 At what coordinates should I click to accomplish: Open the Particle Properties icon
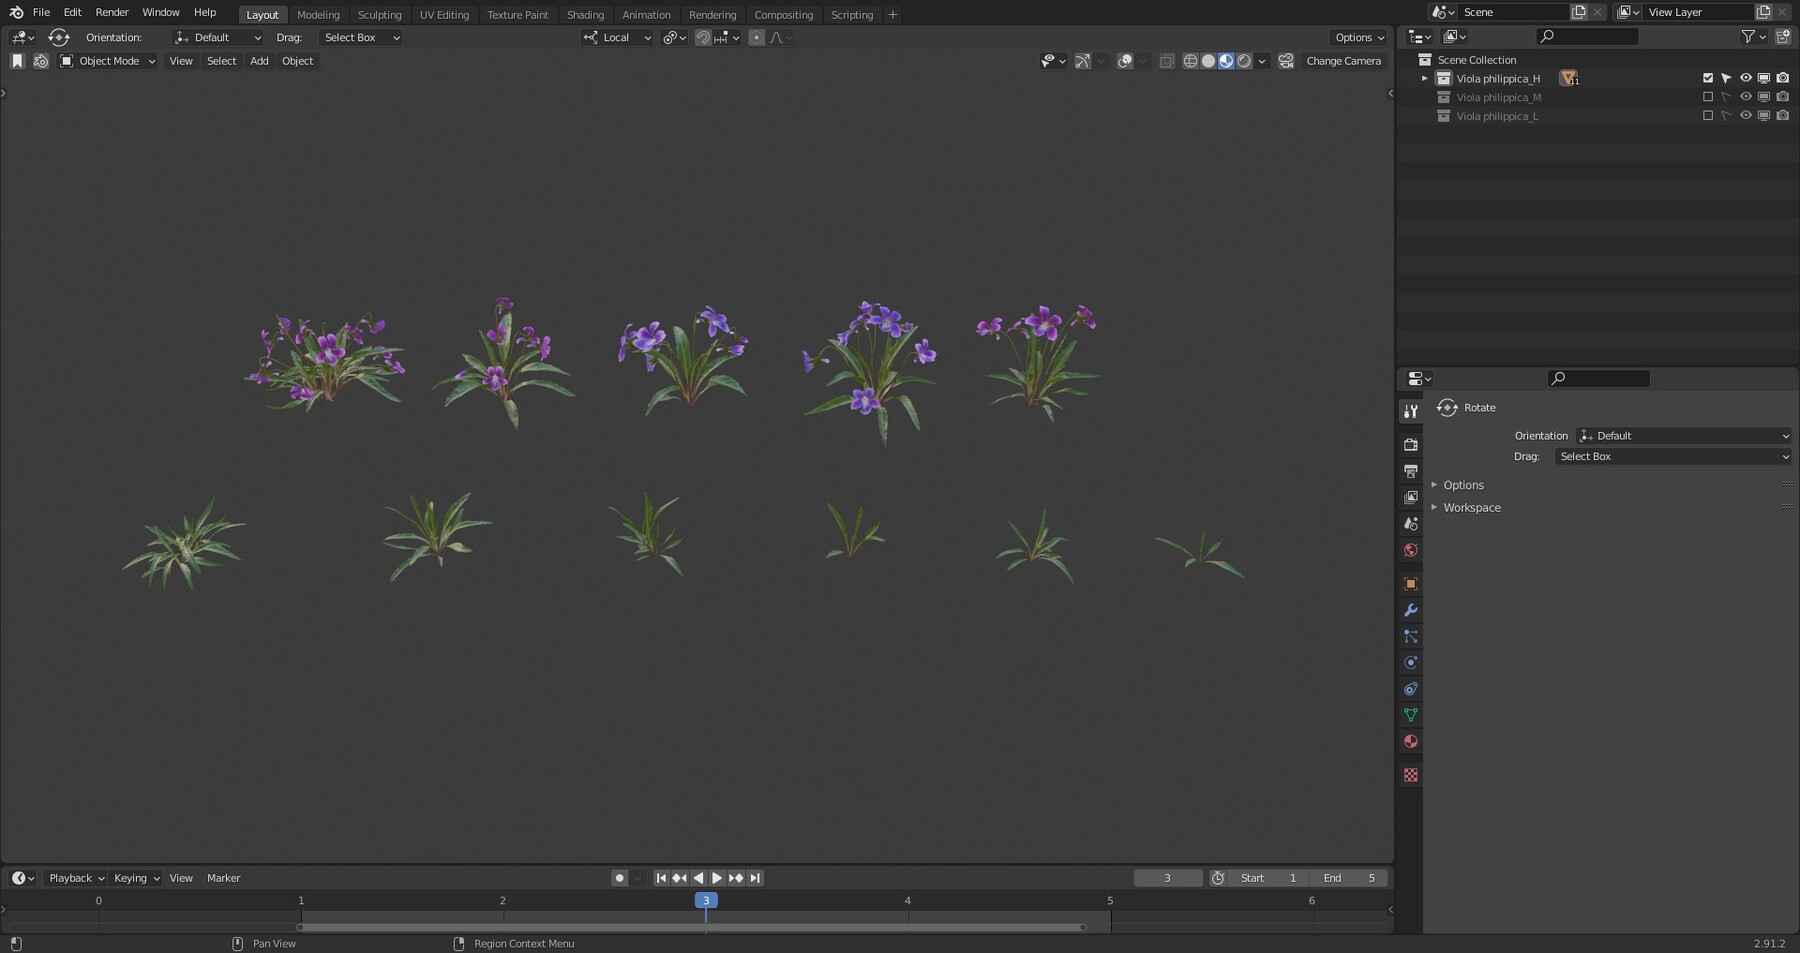pos(1410,637)
